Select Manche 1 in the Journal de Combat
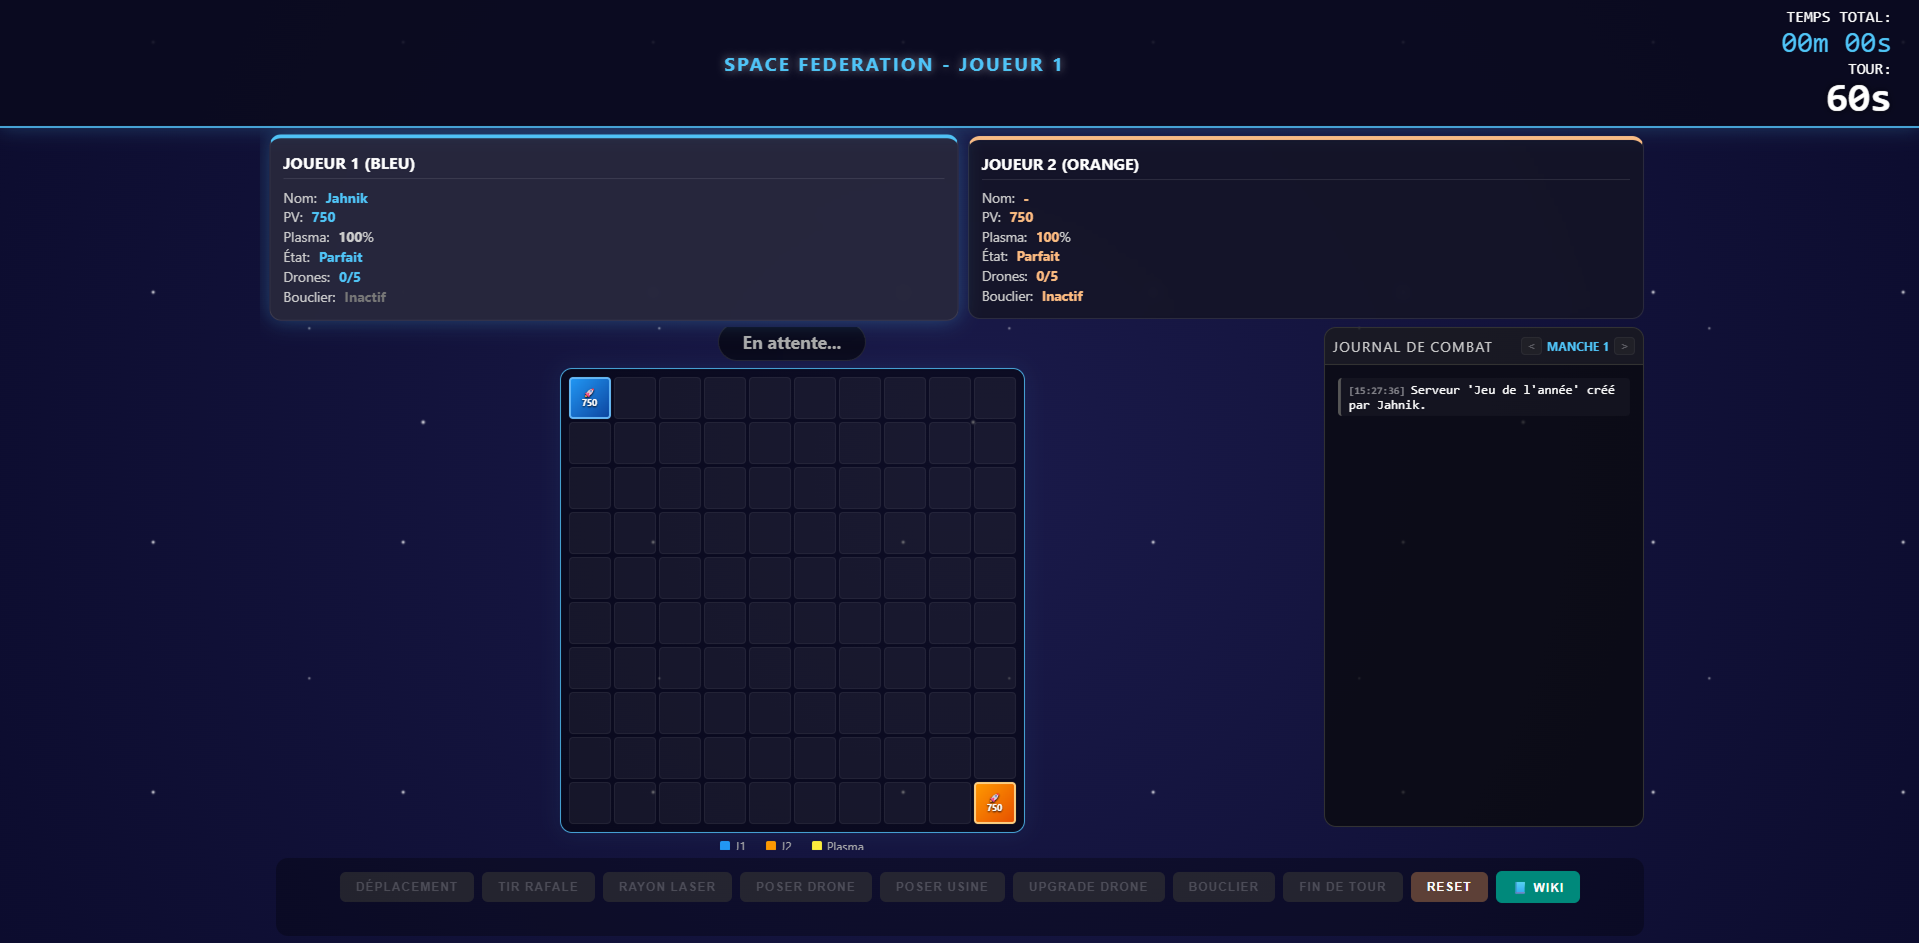This screenshot has height=943, width=1919. [1578, 346]
